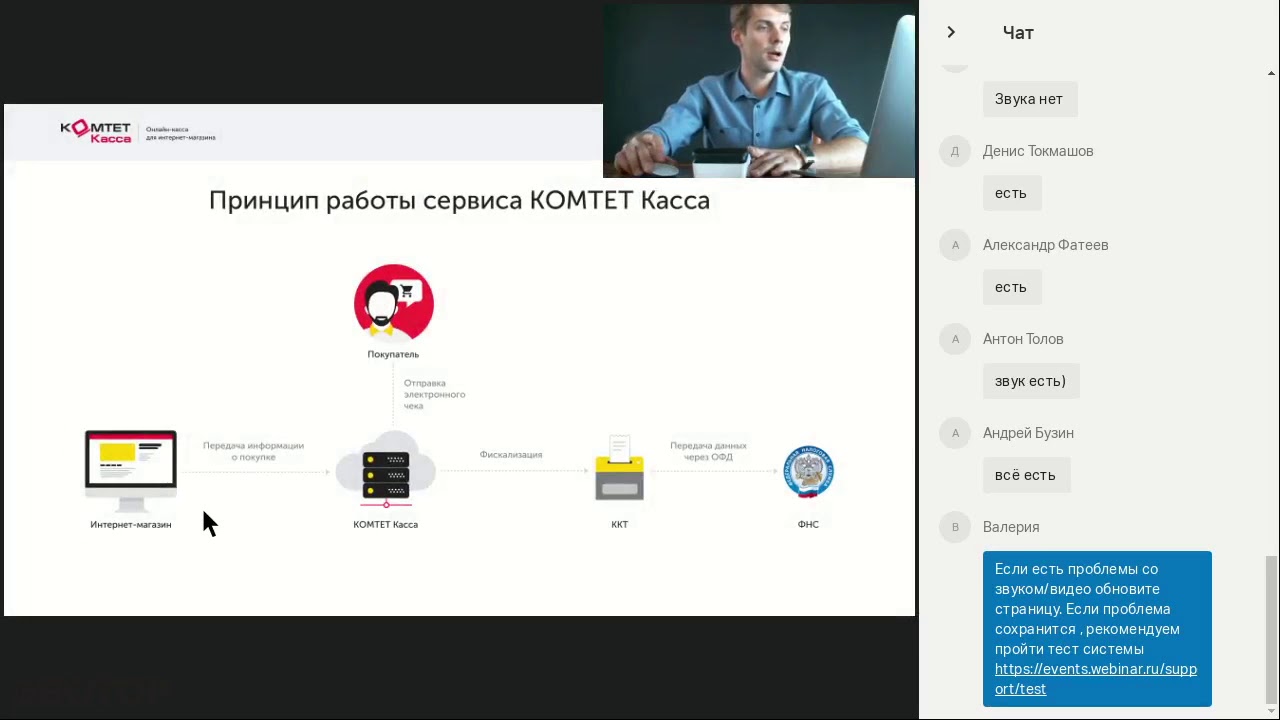The width and height of the screenshot is (1280, 720).
Task: Click the КОМТЕТ Касса cloud server icon
Action: [385, 470]
